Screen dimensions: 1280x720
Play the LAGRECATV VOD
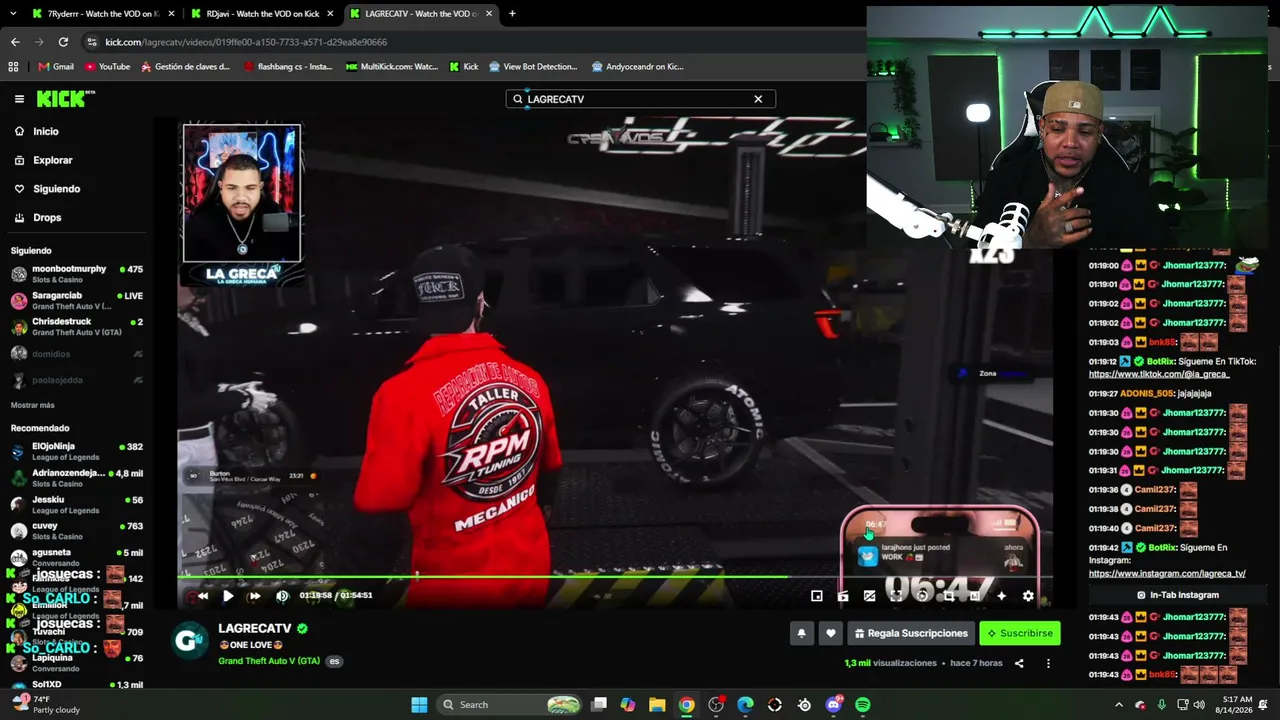228,596
